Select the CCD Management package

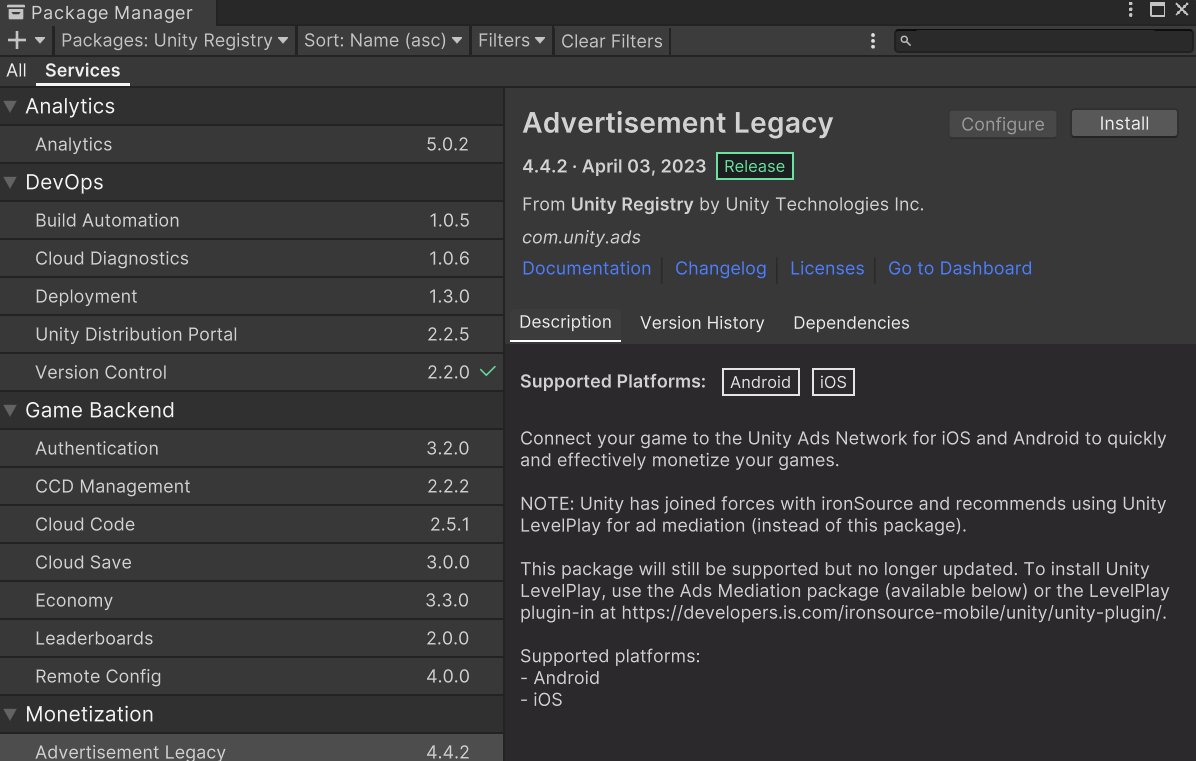(252, 486)
